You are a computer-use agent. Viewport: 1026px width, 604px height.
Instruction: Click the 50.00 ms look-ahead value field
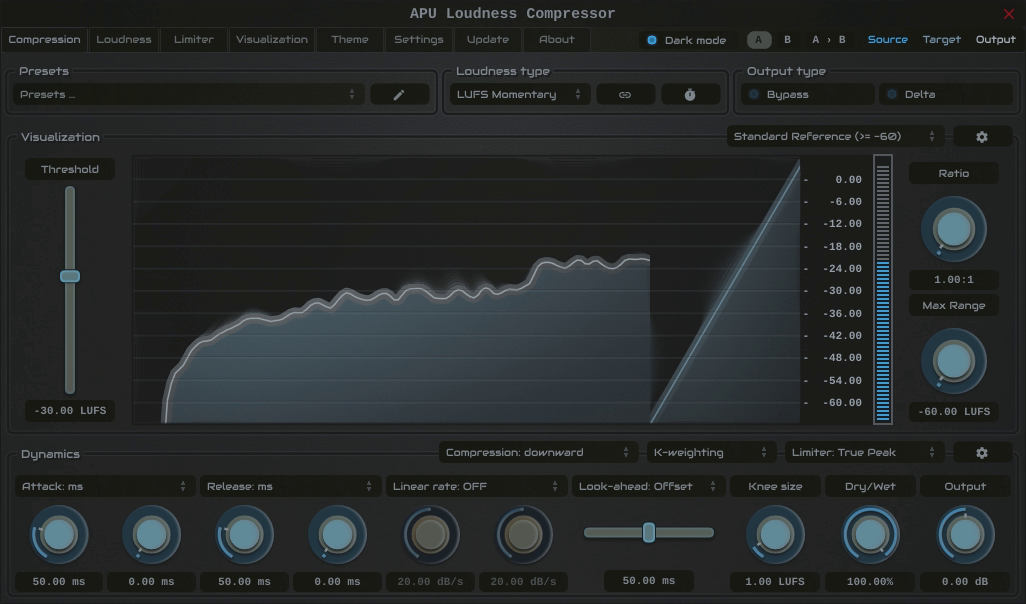click(648, 580)
